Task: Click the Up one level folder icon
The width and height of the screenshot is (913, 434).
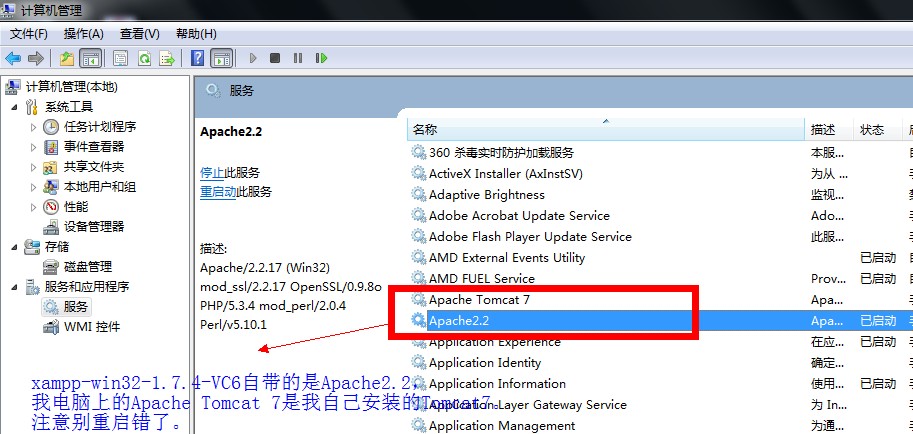Action: point(68,58)
